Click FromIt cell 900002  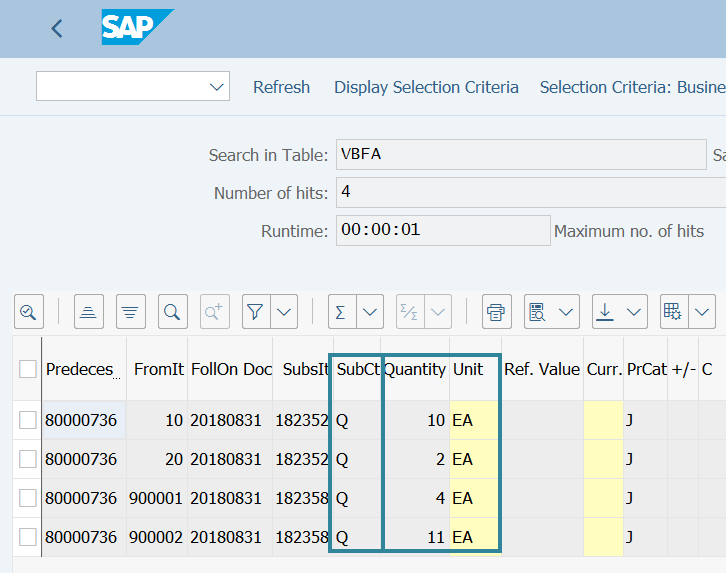click(157, 537)
